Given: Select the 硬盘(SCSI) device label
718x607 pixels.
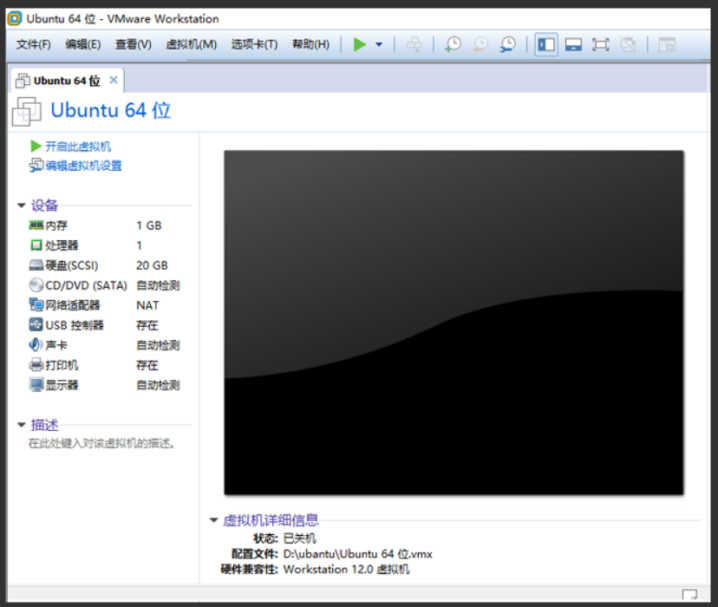Looking at the screenshot, I should (x=72, y=266).
